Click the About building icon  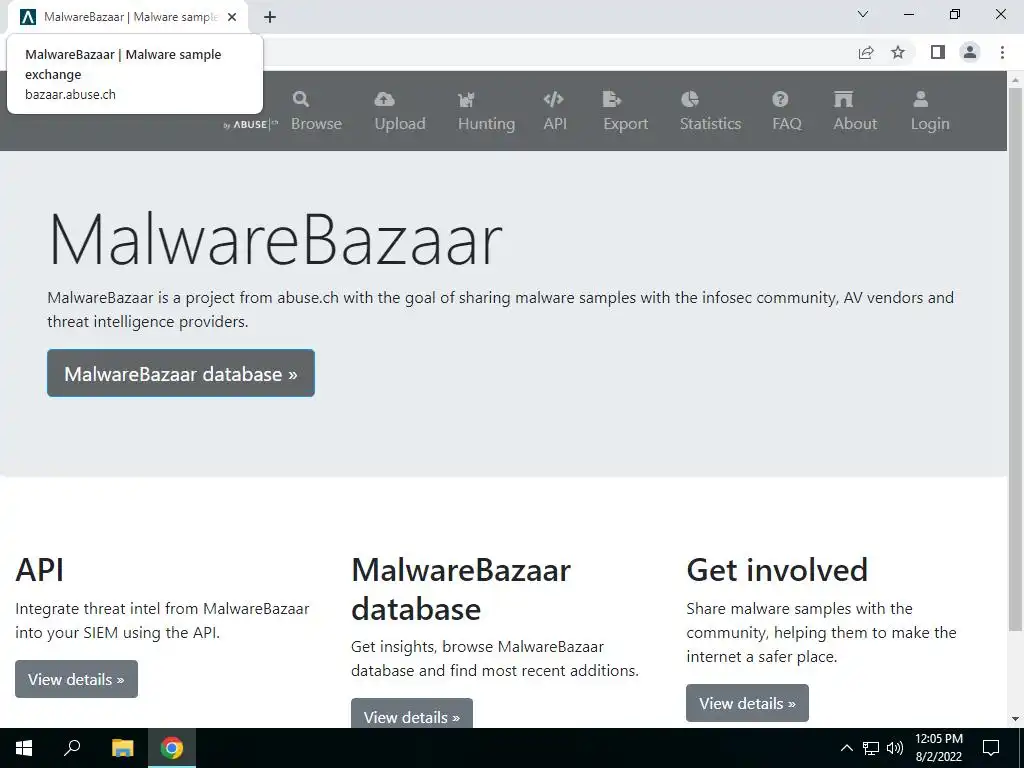(x=843, y=99)
